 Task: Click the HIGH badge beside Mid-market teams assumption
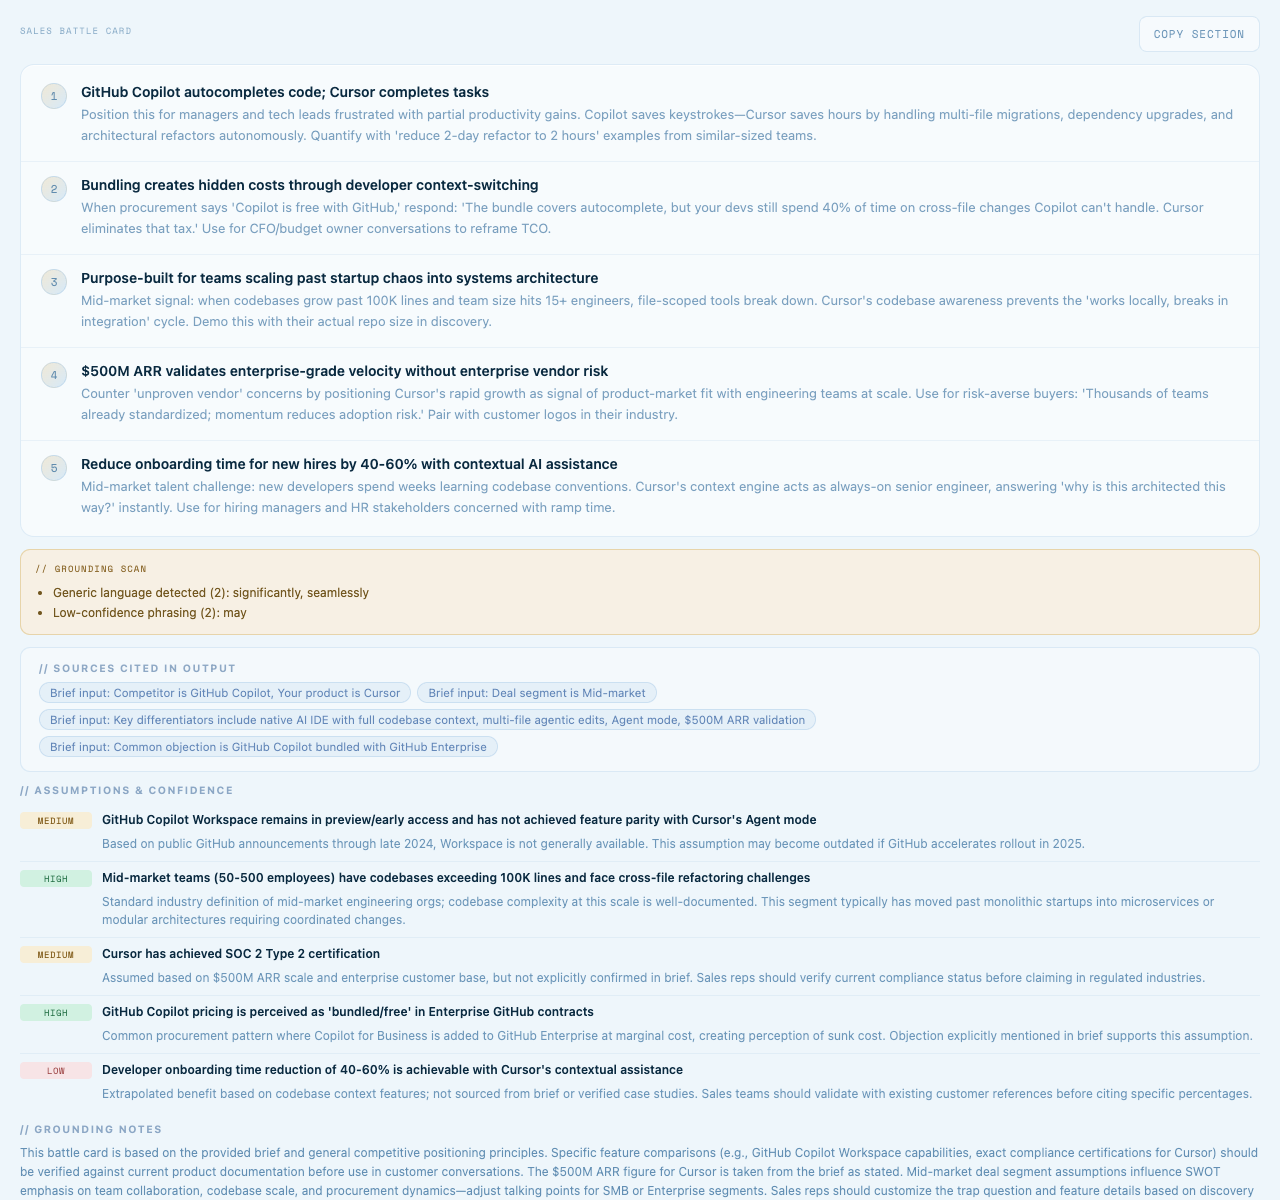point(56,879)
